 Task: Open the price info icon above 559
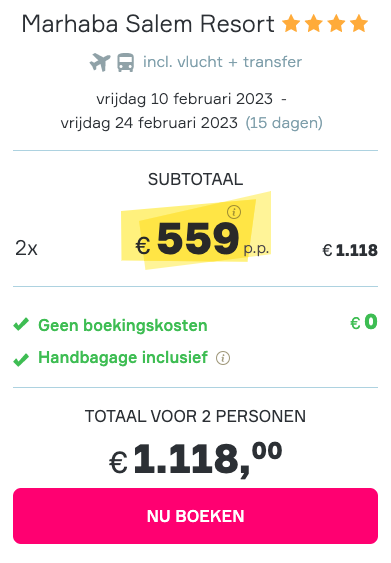click(234, 212)
